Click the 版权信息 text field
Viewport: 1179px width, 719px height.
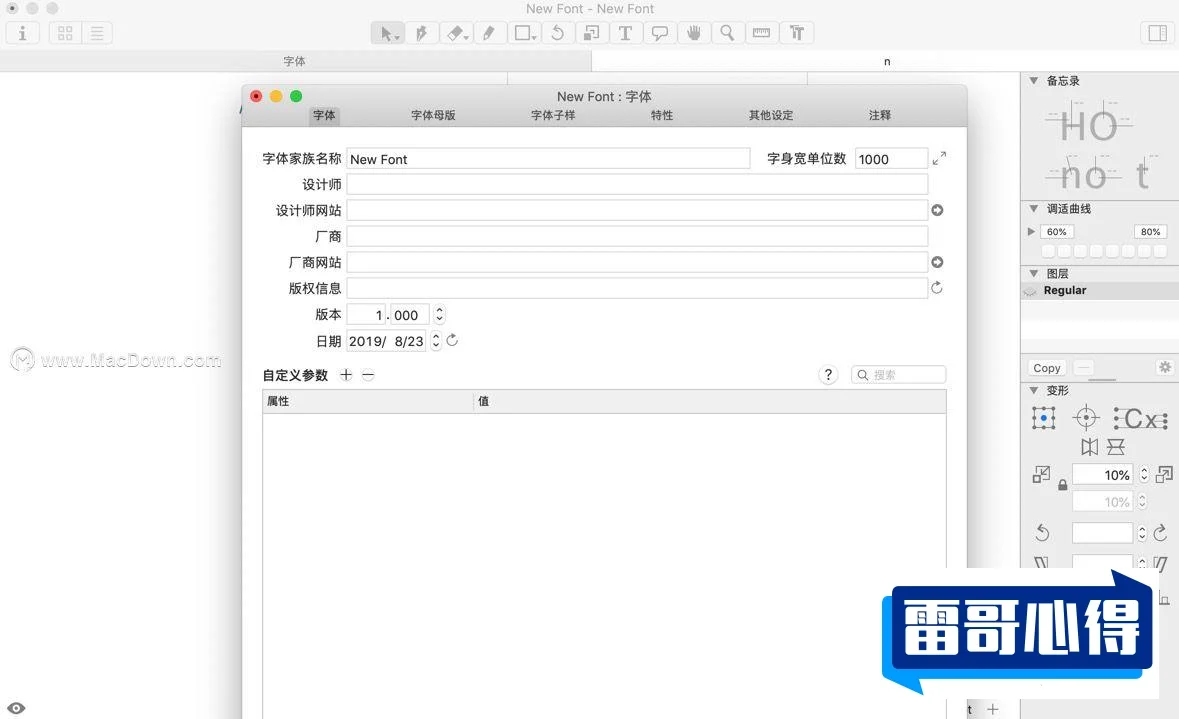637,288
